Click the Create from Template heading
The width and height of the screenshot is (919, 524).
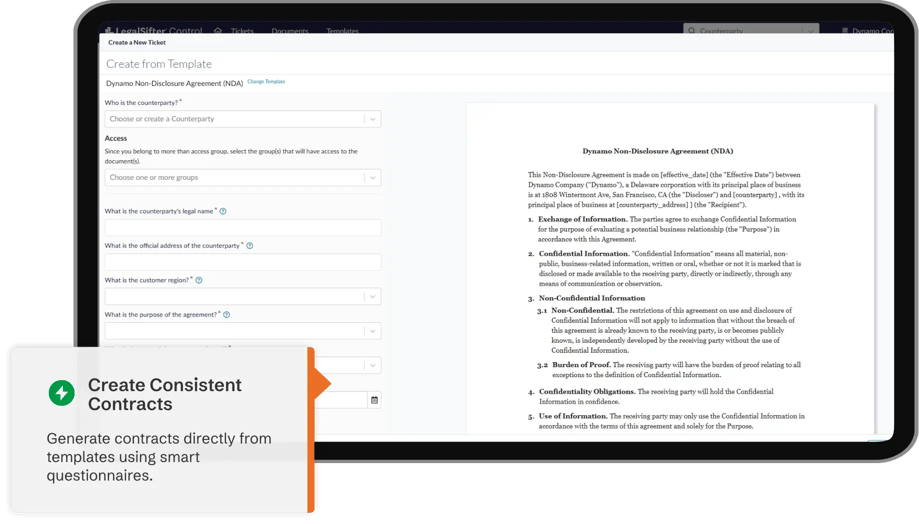click(159, 64)
